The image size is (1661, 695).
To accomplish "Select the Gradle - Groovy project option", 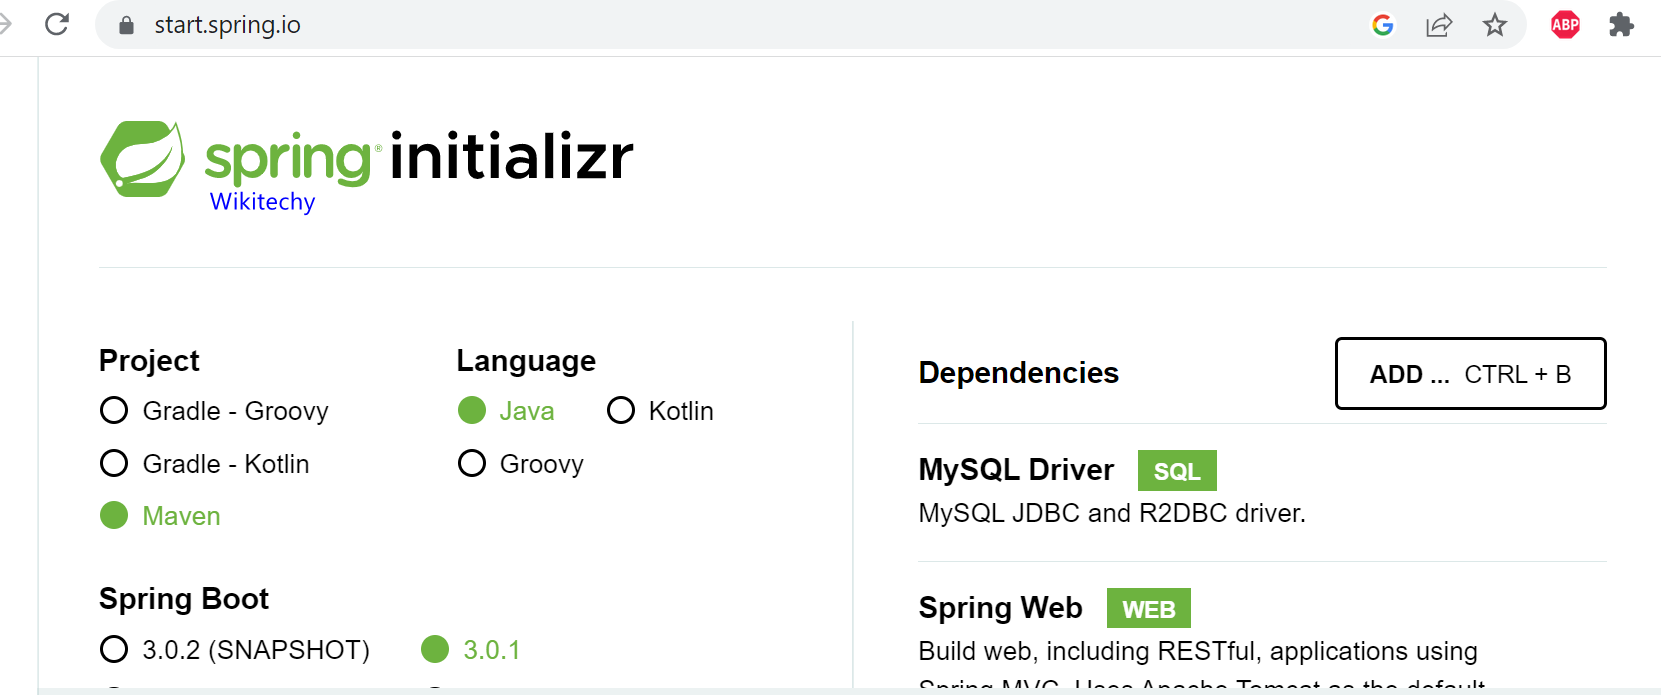I will point(214,411).
